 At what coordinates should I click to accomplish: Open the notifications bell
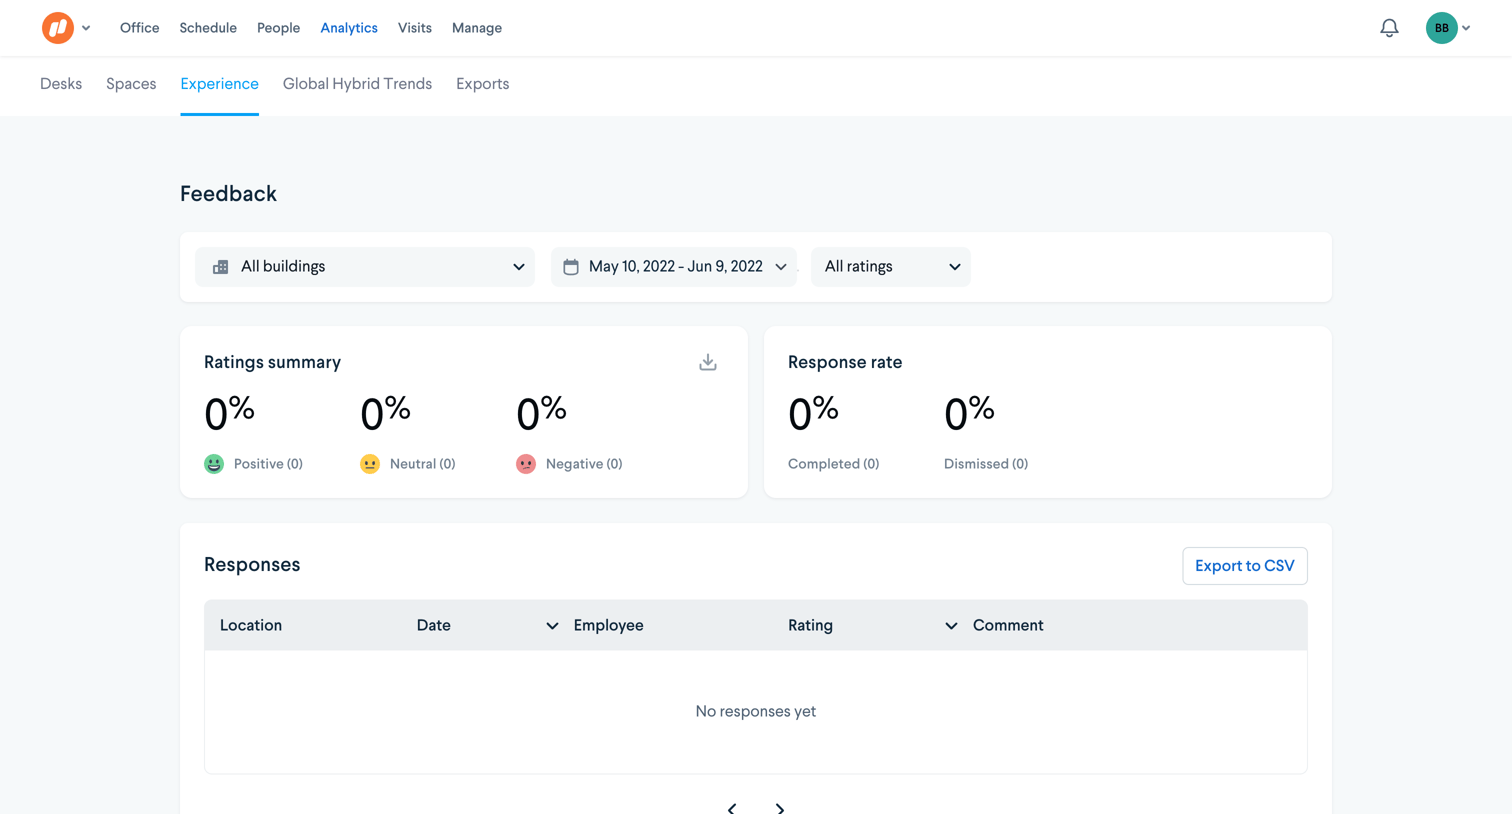(x=1389, y=28)
